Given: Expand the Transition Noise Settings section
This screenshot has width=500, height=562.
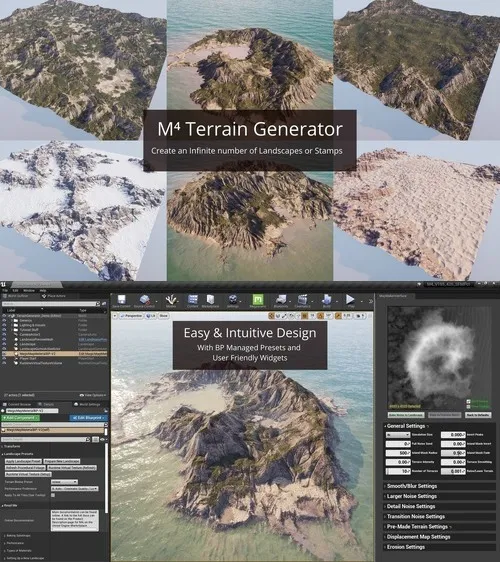Looking at the screenshot, I should pos(439,516).
